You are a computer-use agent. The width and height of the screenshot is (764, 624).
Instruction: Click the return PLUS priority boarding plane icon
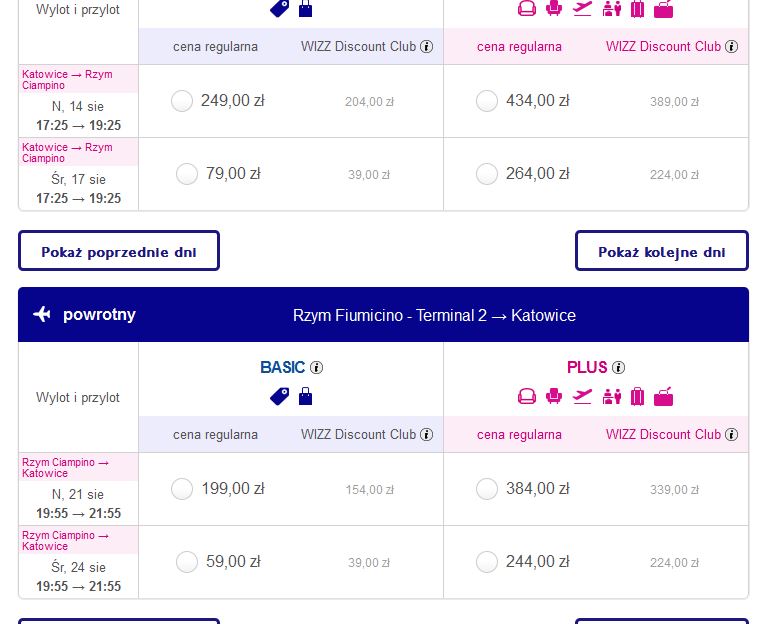(x=582, y=397)
